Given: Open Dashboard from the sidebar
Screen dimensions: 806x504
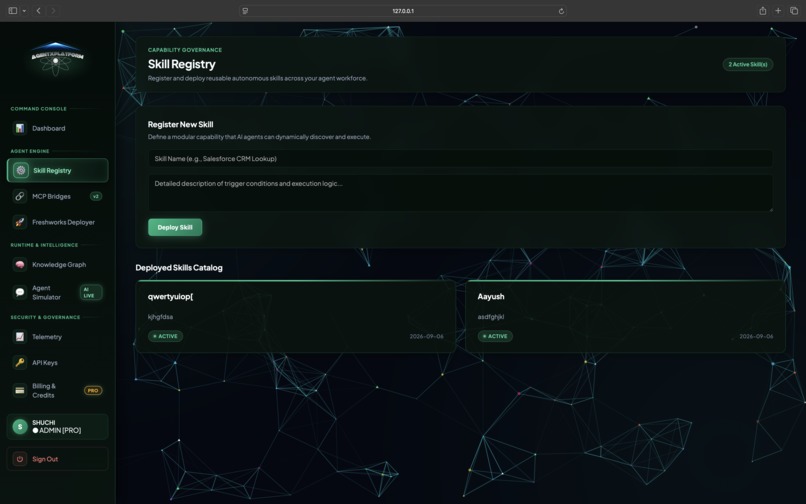Looking at the screenshot, I should coord(58,128).
